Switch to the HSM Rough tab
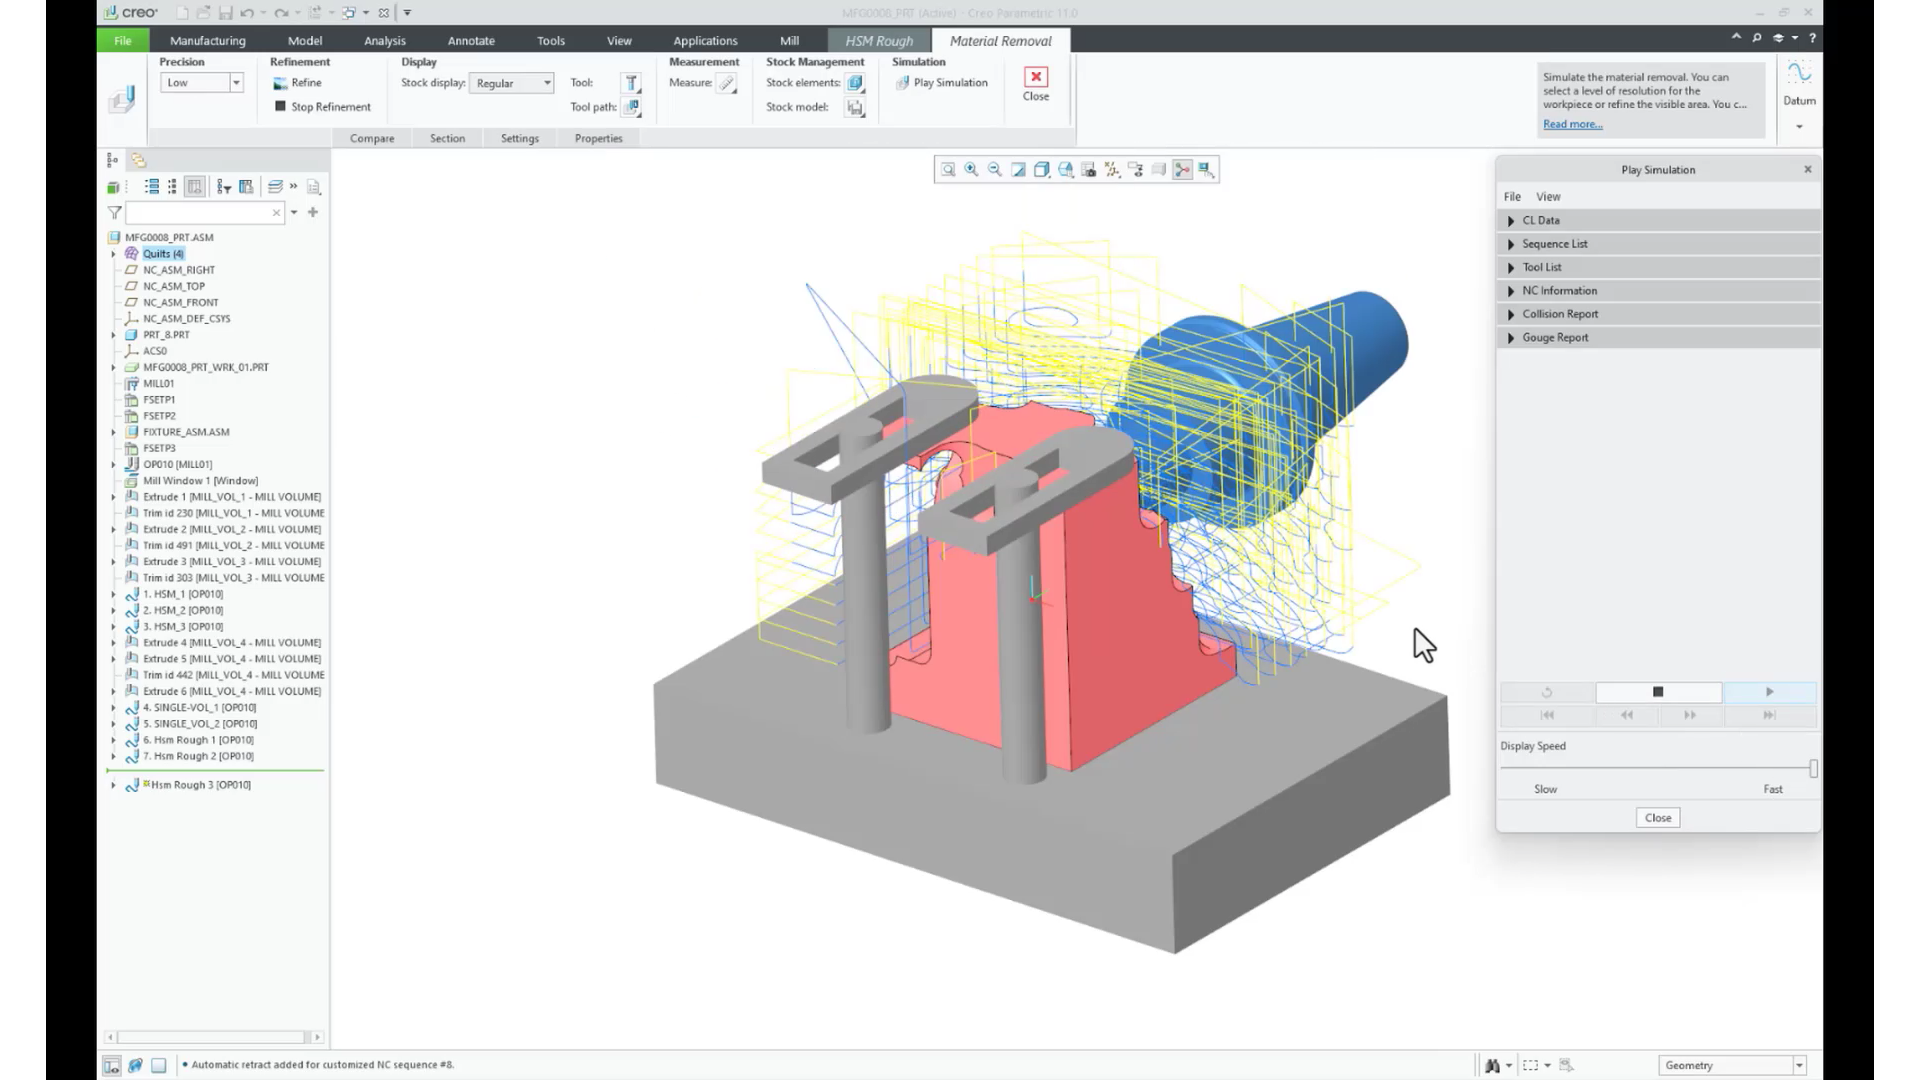The width and height of the screenshot is (1920, 1080). pyautogui.click(x=879, y=41)
